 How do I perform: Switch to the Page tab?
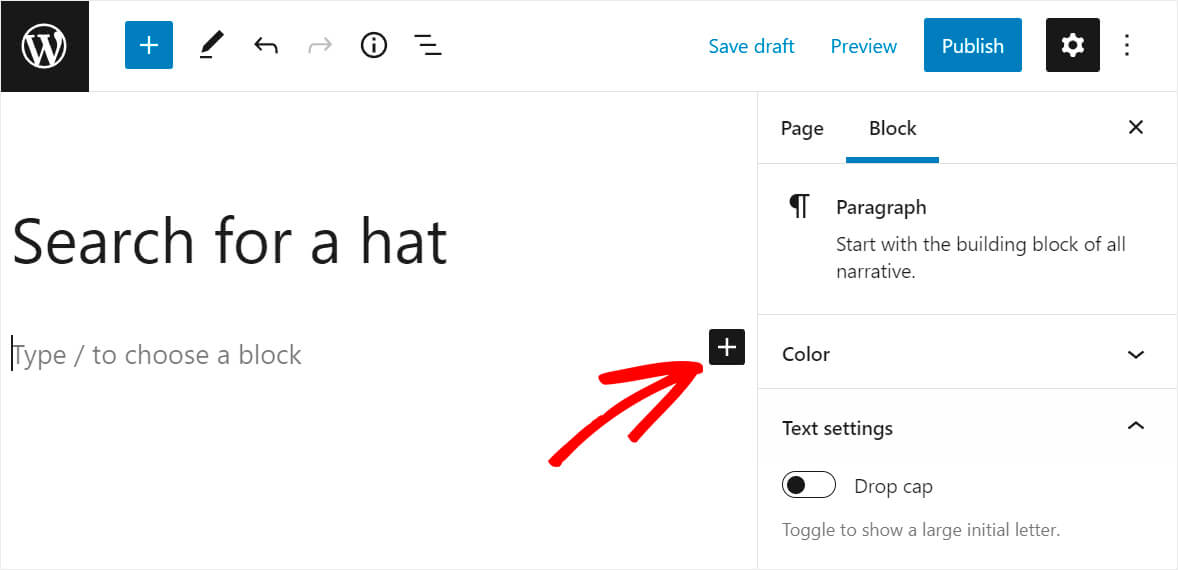click(802, 128)
